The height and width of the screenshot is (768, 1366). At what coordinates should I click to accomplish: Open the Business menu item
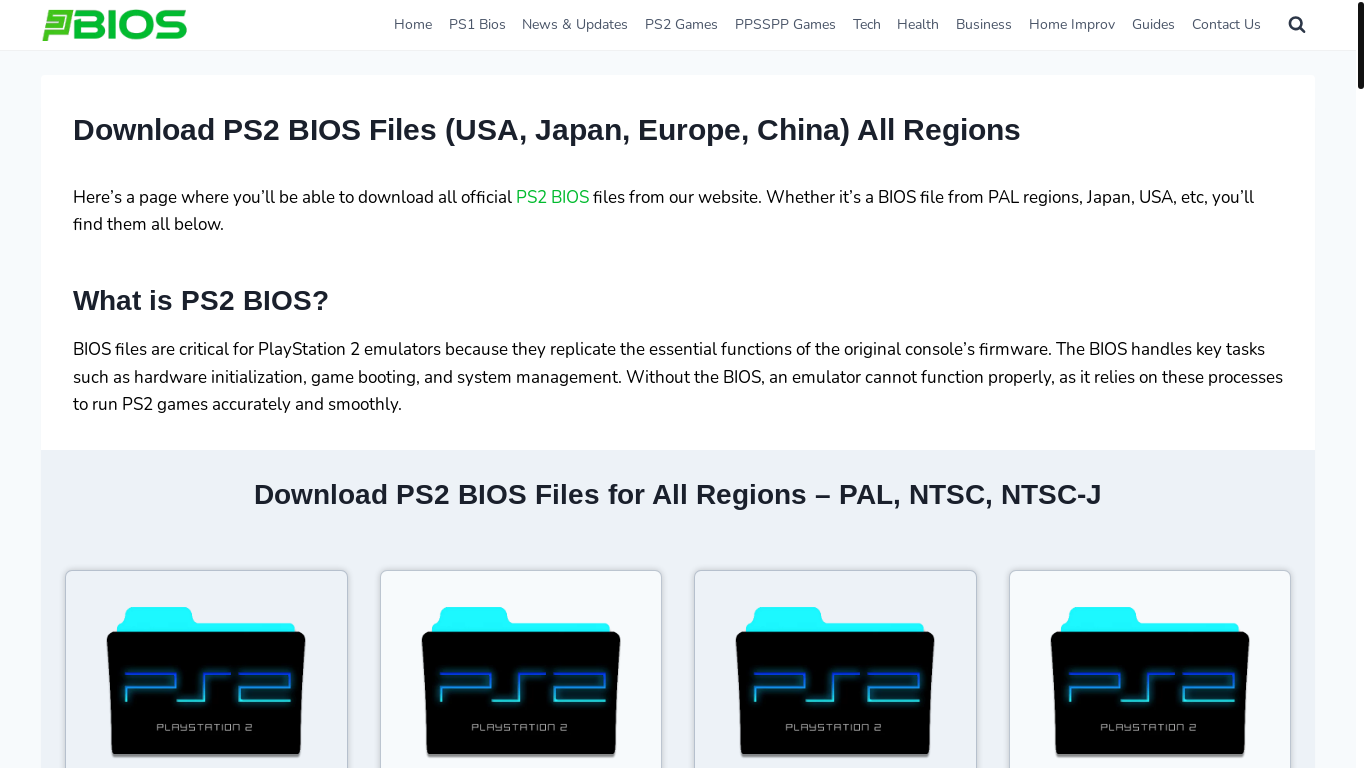pos(984,25)
